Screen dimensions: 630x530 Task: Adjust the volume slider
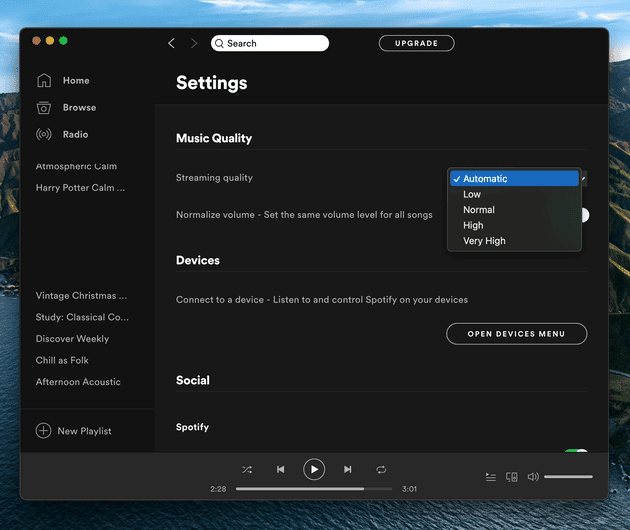click(x=568, y=477)
